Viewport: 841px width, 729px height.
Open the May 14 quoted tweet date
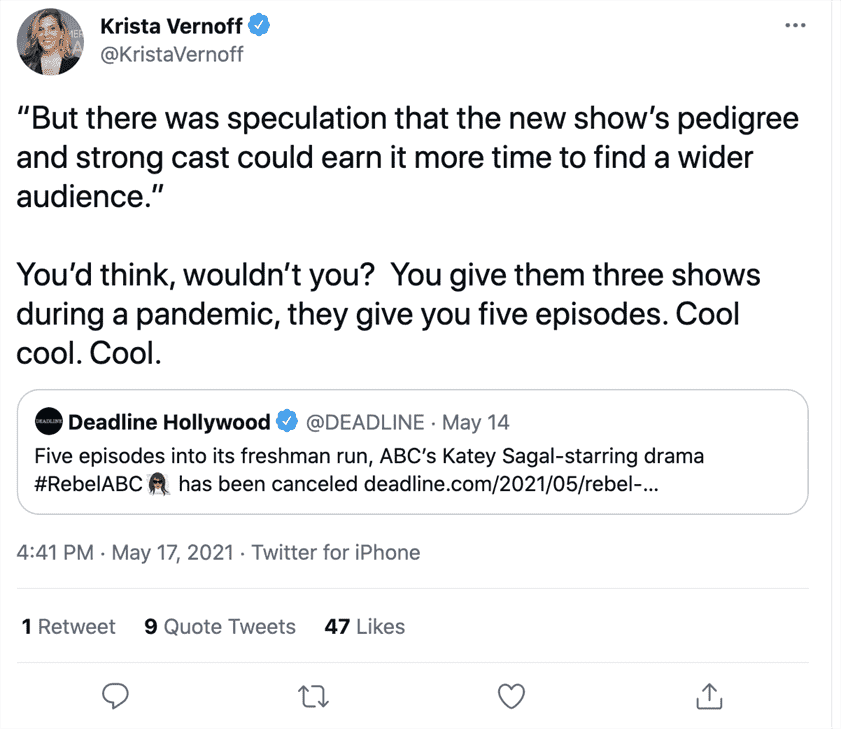475,422
